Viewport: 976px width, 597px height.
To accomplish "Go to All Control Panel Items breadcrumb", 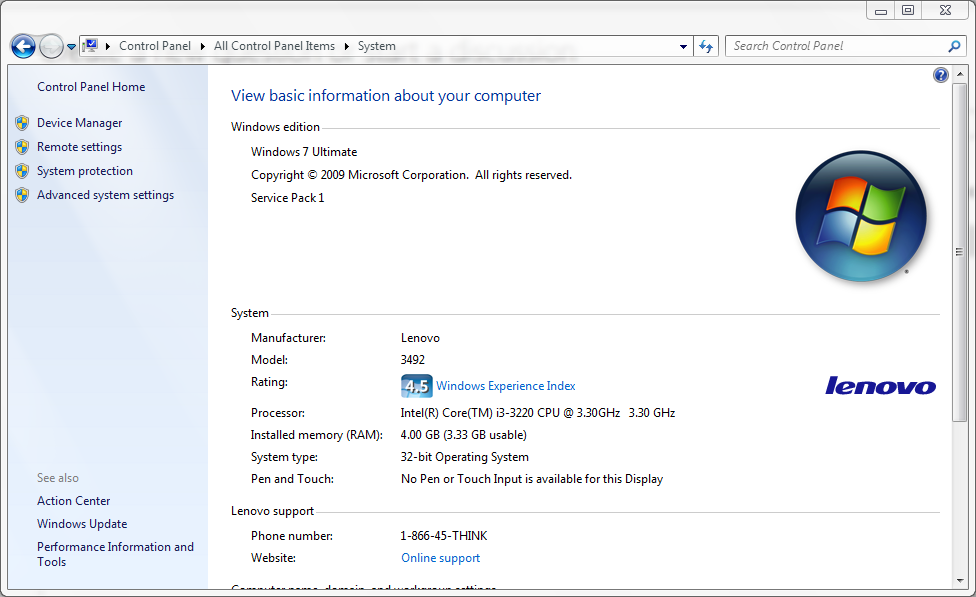I will point(274,46).
